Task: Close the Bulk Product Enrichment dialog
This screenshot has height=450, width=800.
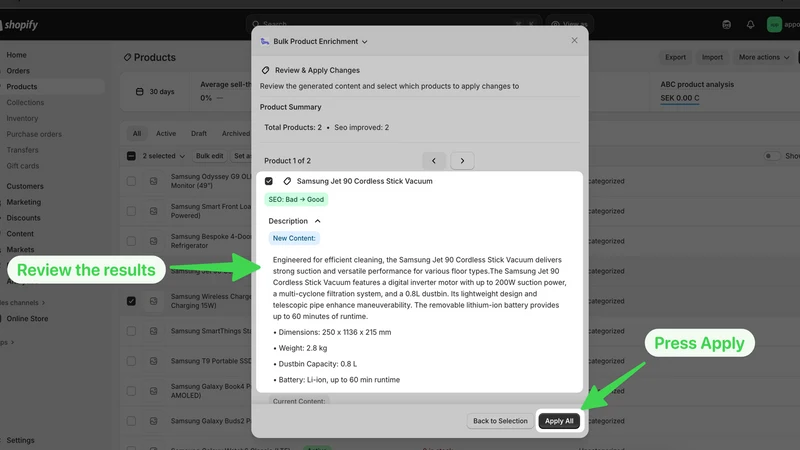Action: (574, 40)
